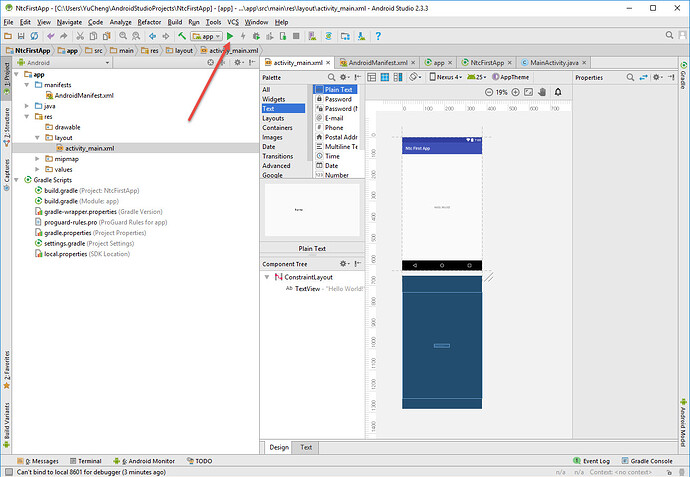Click the Undo arrow icon

click(51, 36)
